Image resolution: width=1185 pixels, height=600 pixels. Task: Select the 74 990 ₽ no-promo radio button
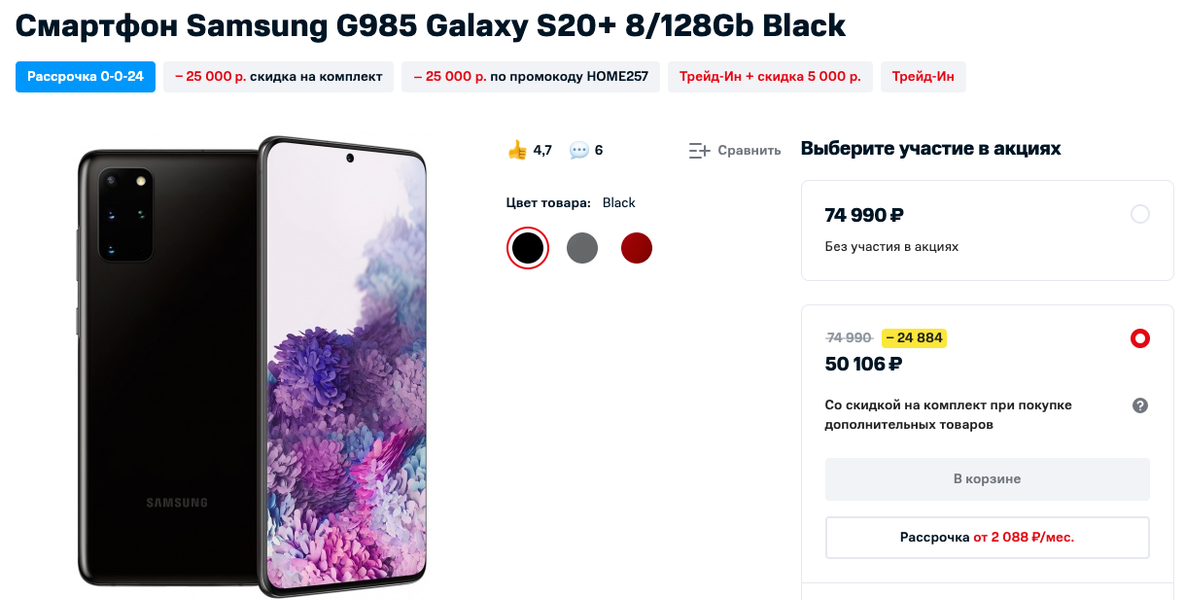1140,214
